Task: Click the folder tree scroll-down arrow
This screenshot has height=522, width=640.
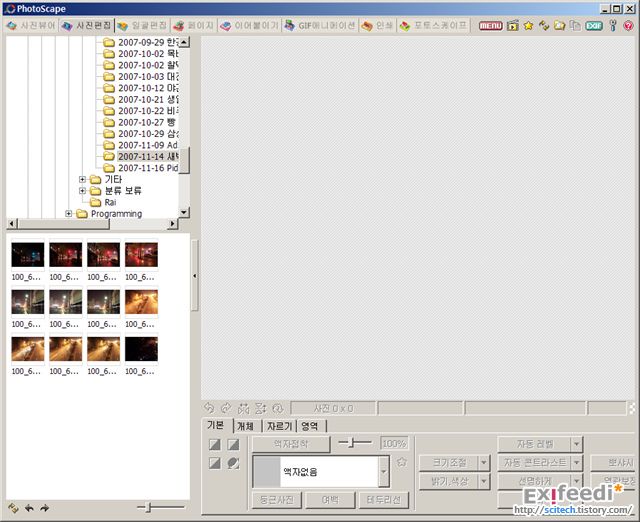Action: [184, 212]
